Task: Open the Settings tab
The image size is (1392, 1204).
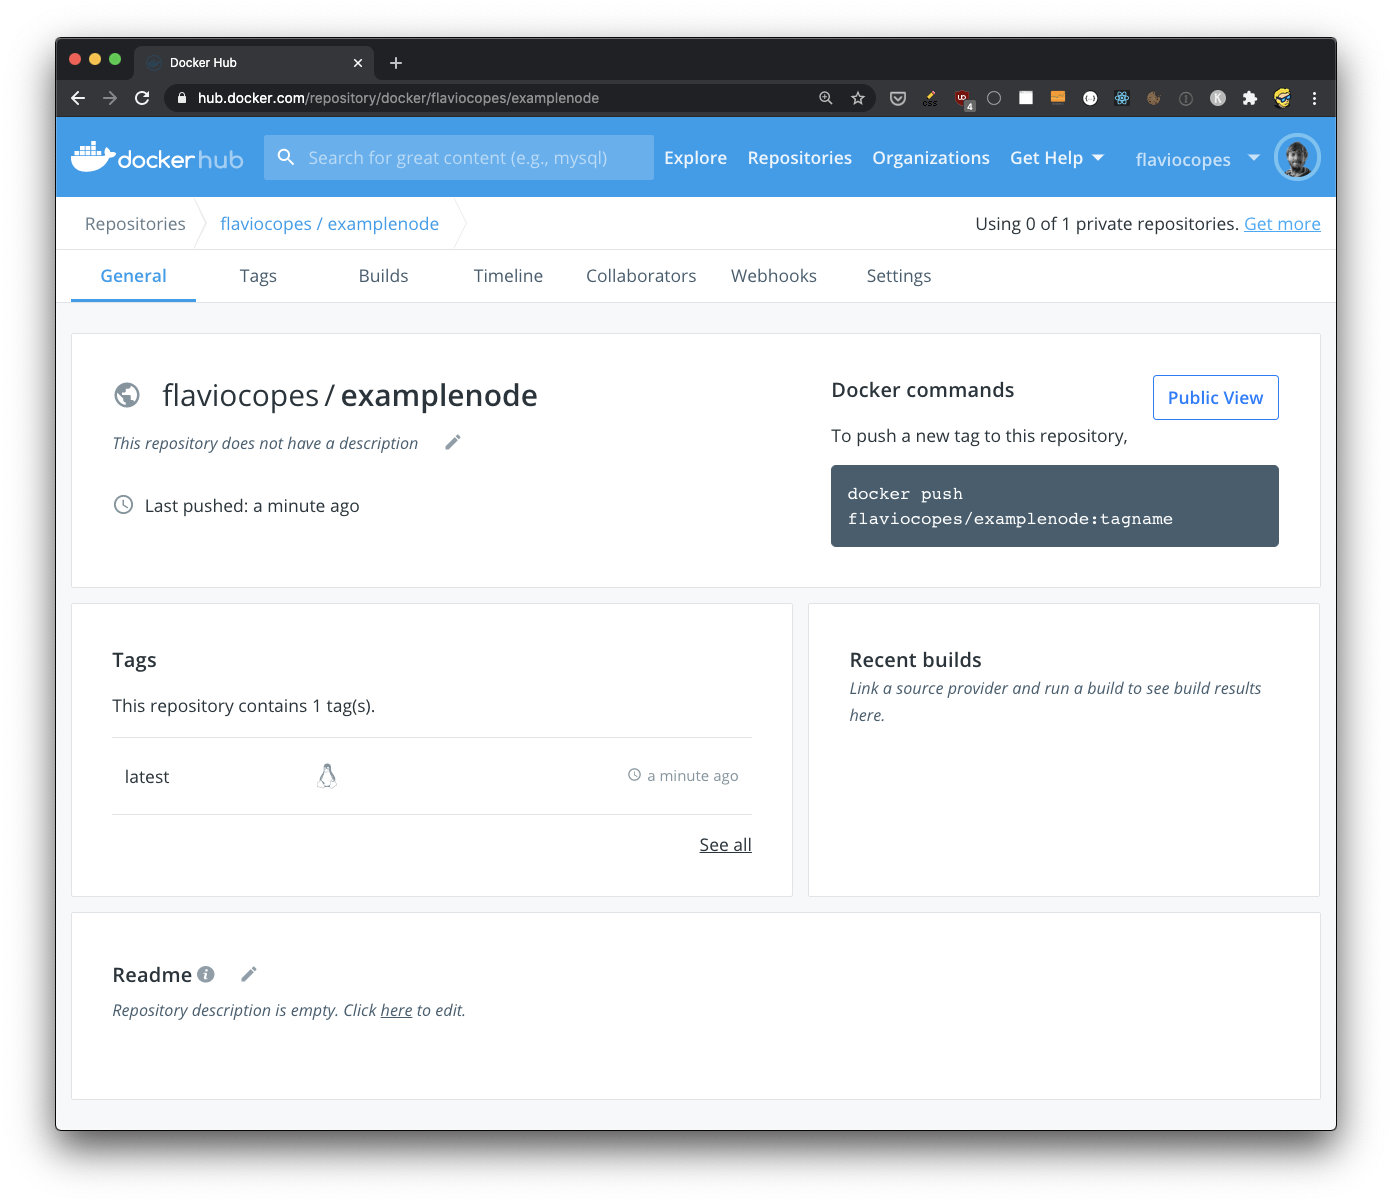Action: [x=898, y=276]
